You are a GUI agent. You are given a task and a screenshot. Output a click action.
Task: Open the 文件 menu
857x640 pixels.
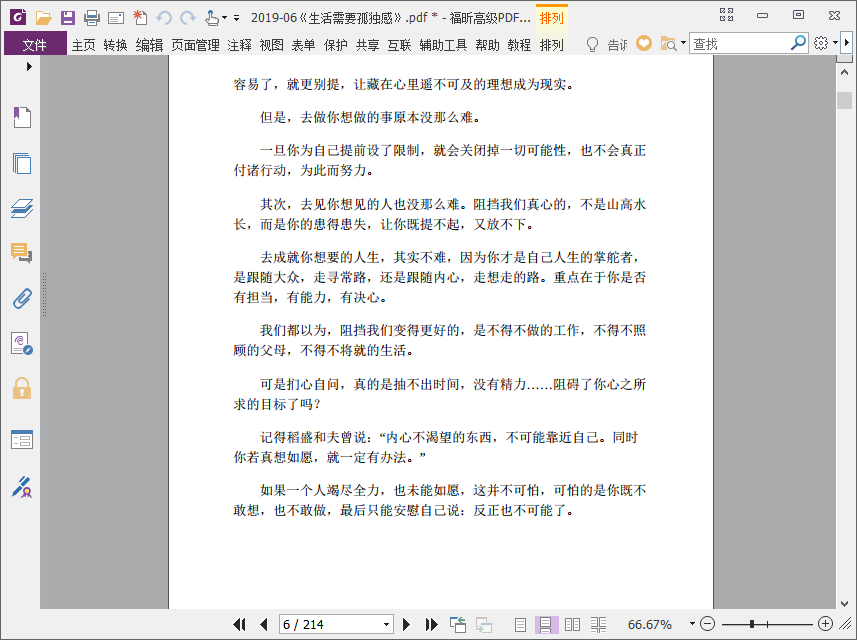(x=35, y=44)
